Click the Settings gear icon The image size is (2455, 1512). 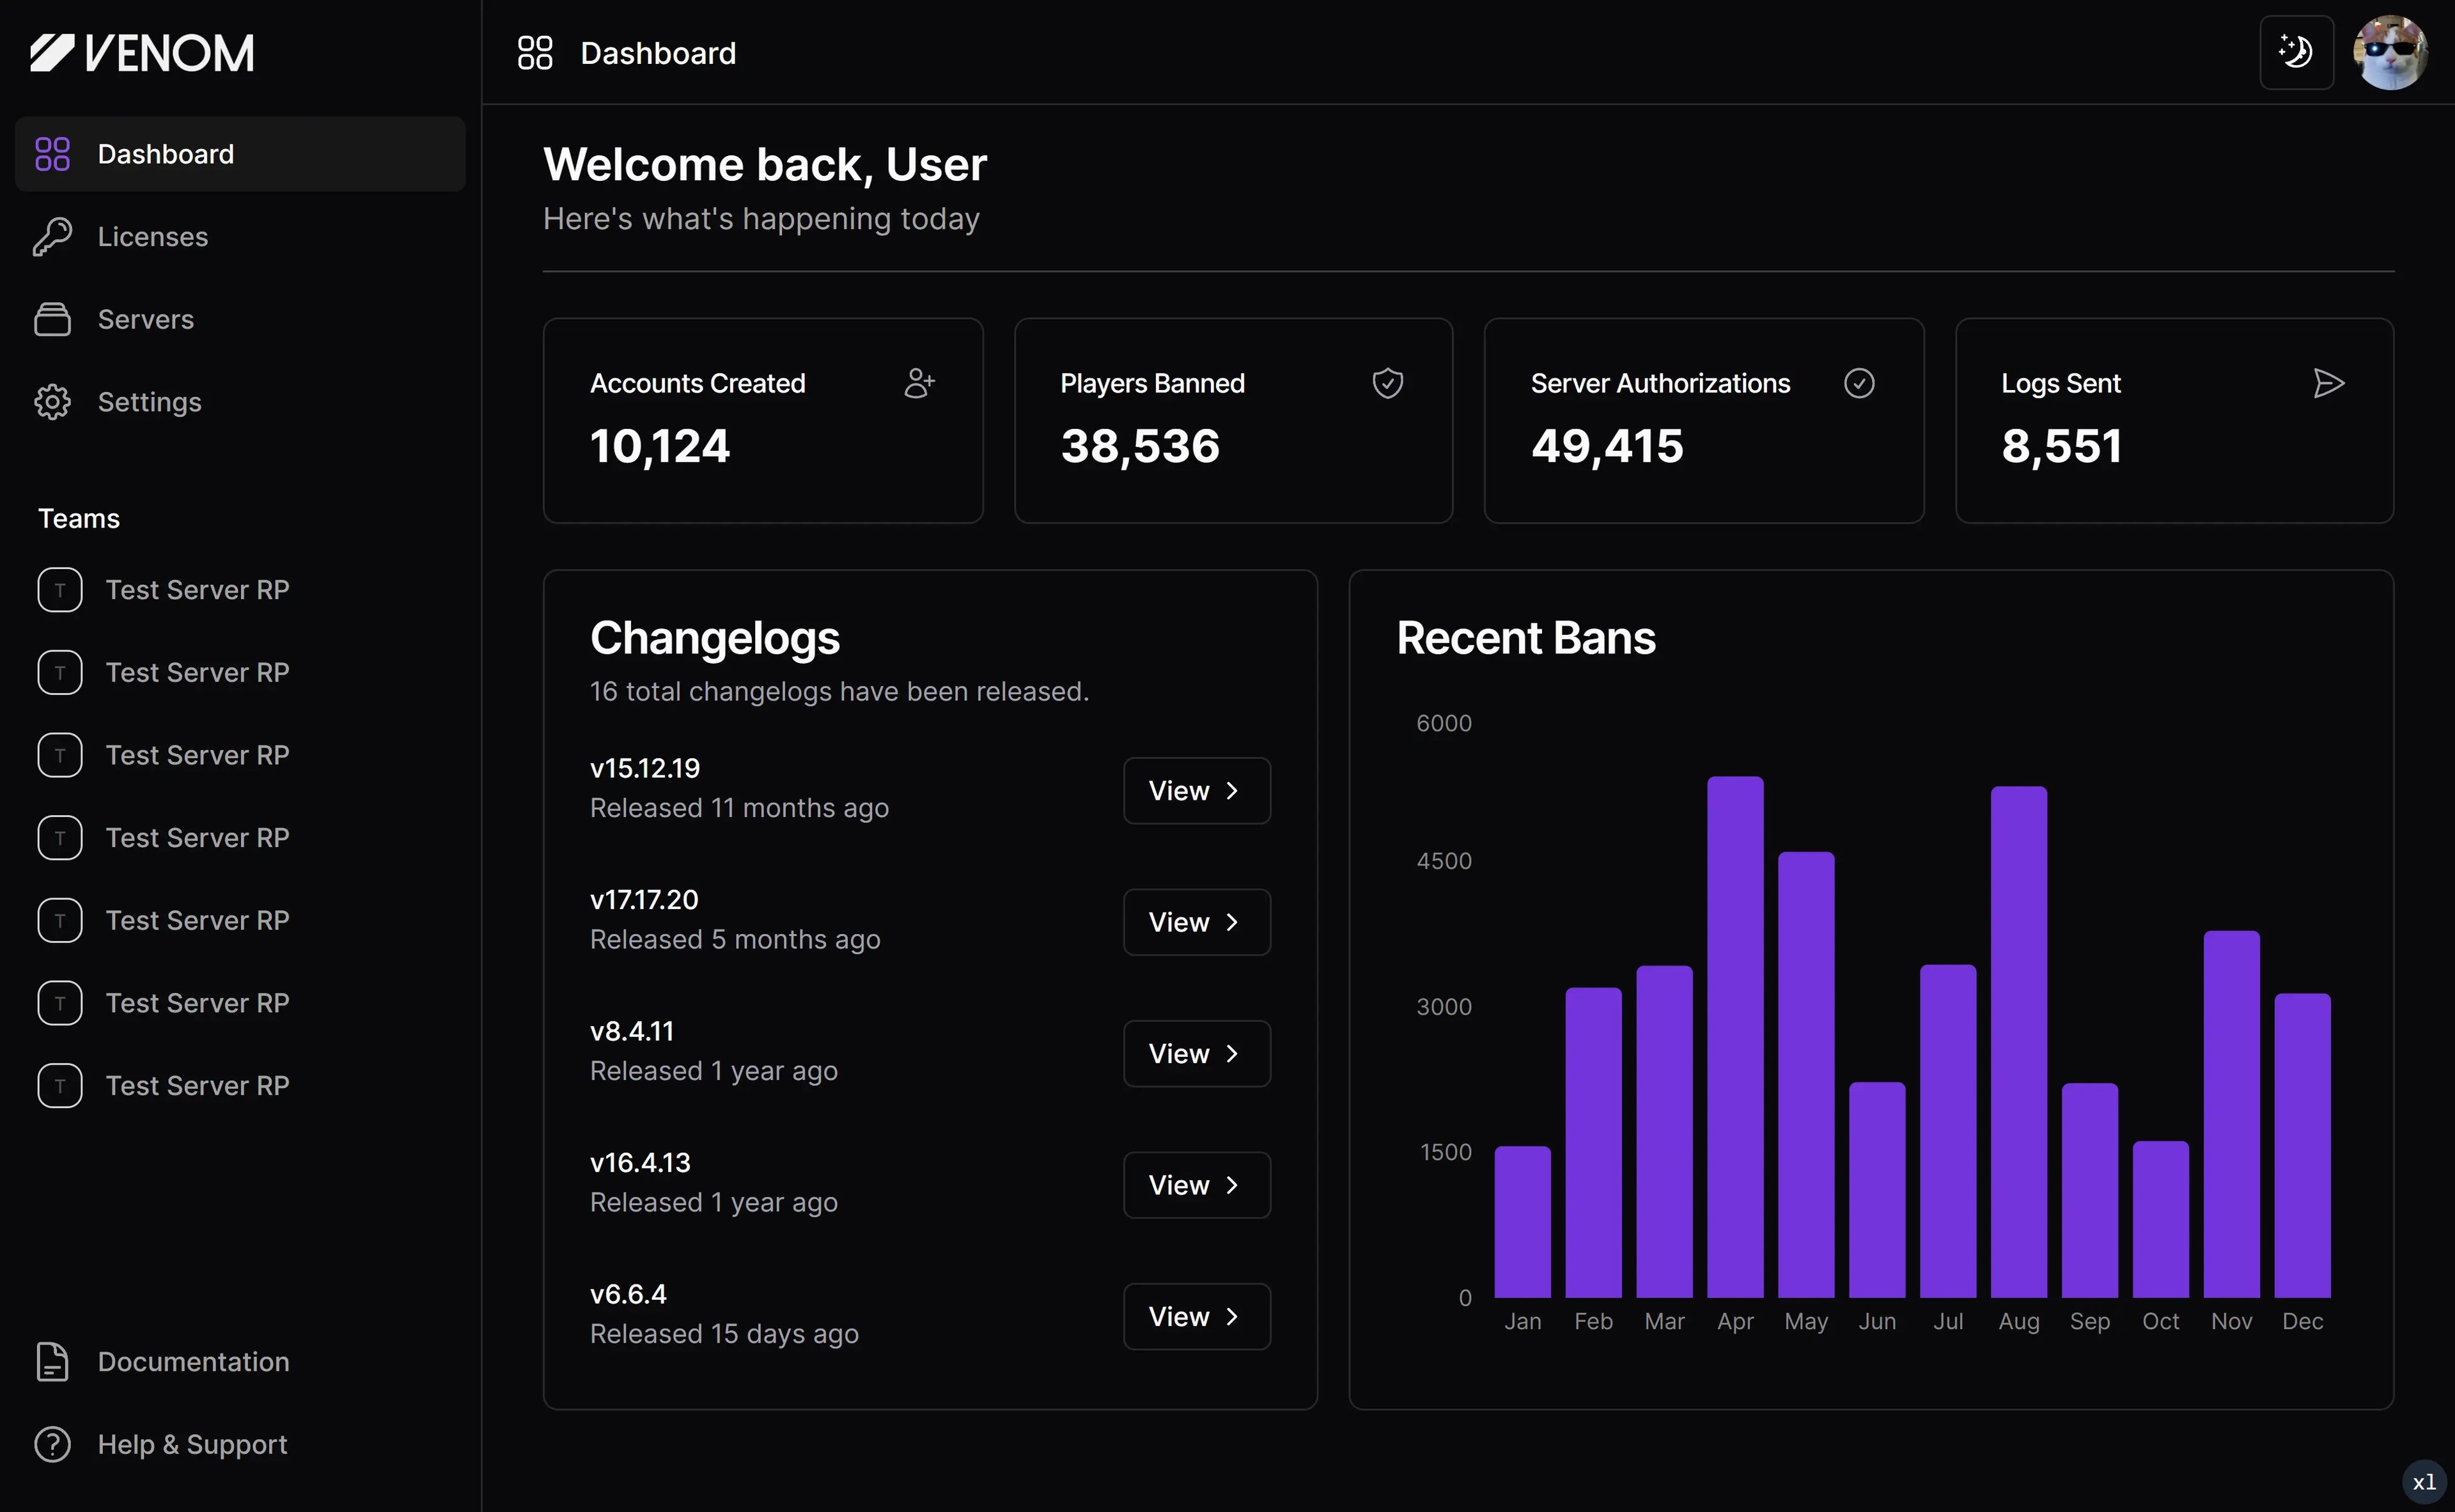click(x=52, y=402)
